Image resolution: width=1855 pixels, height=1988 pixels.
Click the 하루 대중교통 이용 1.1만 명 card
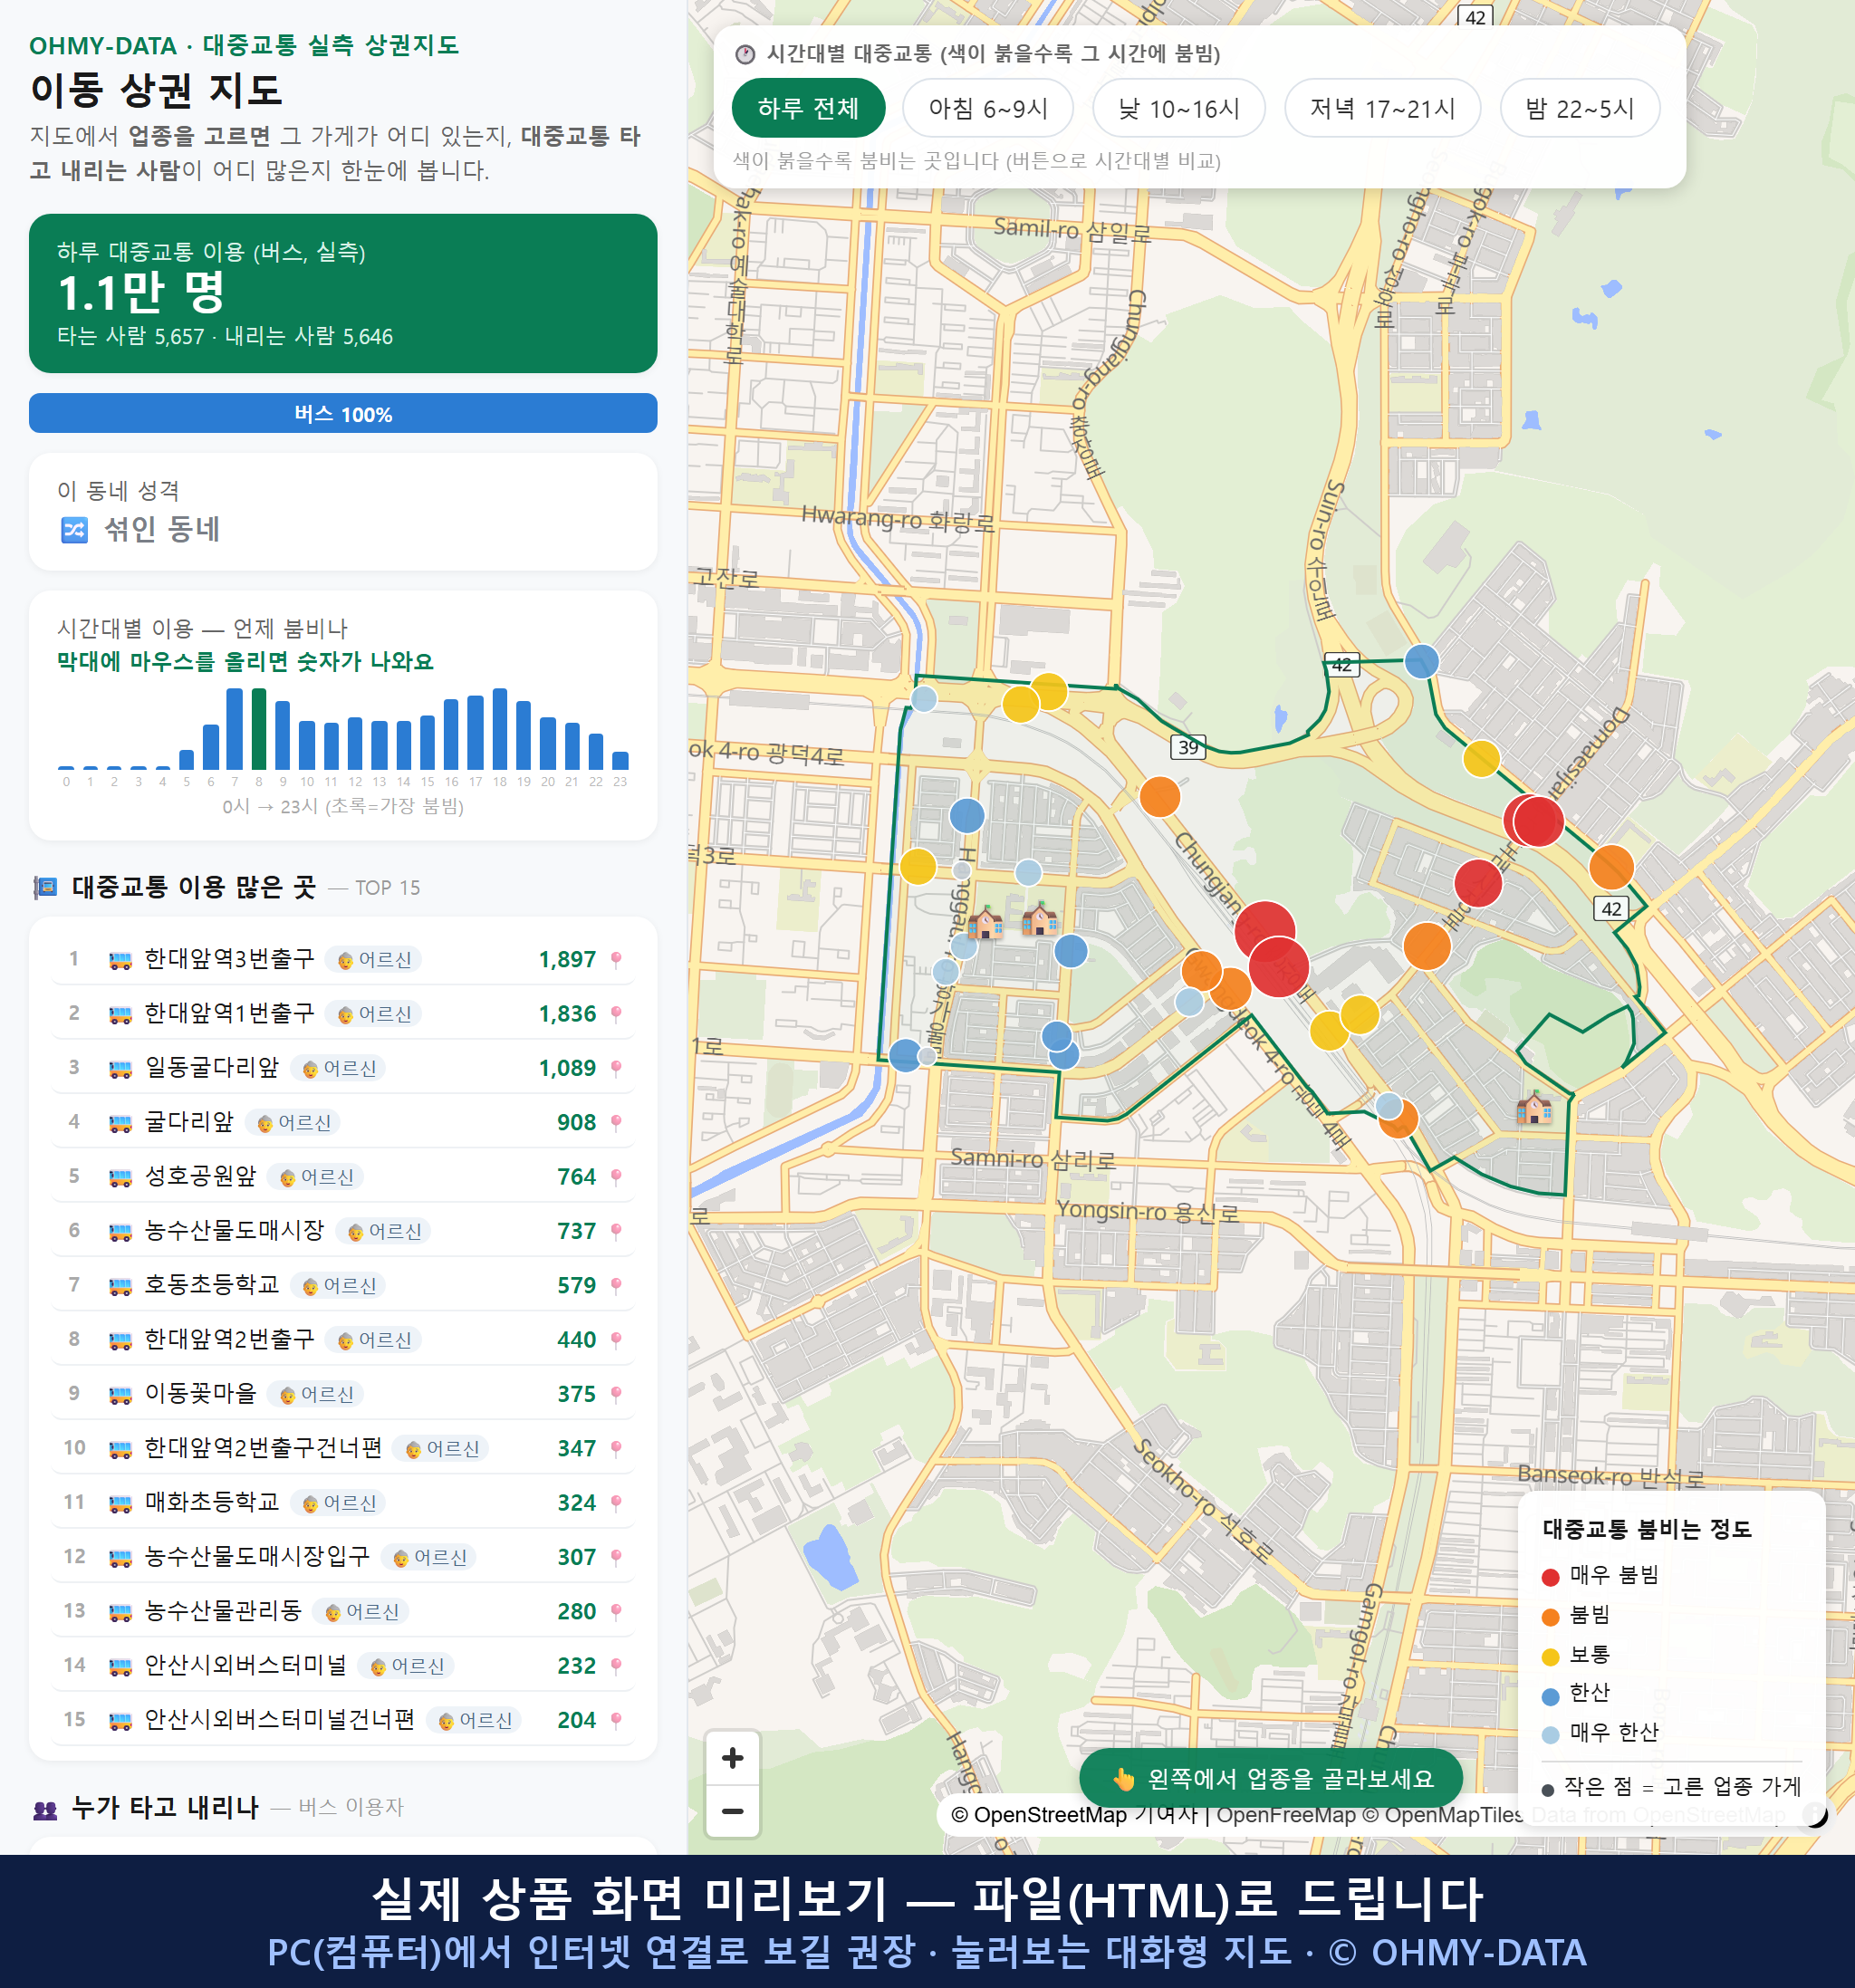point(342,293)
